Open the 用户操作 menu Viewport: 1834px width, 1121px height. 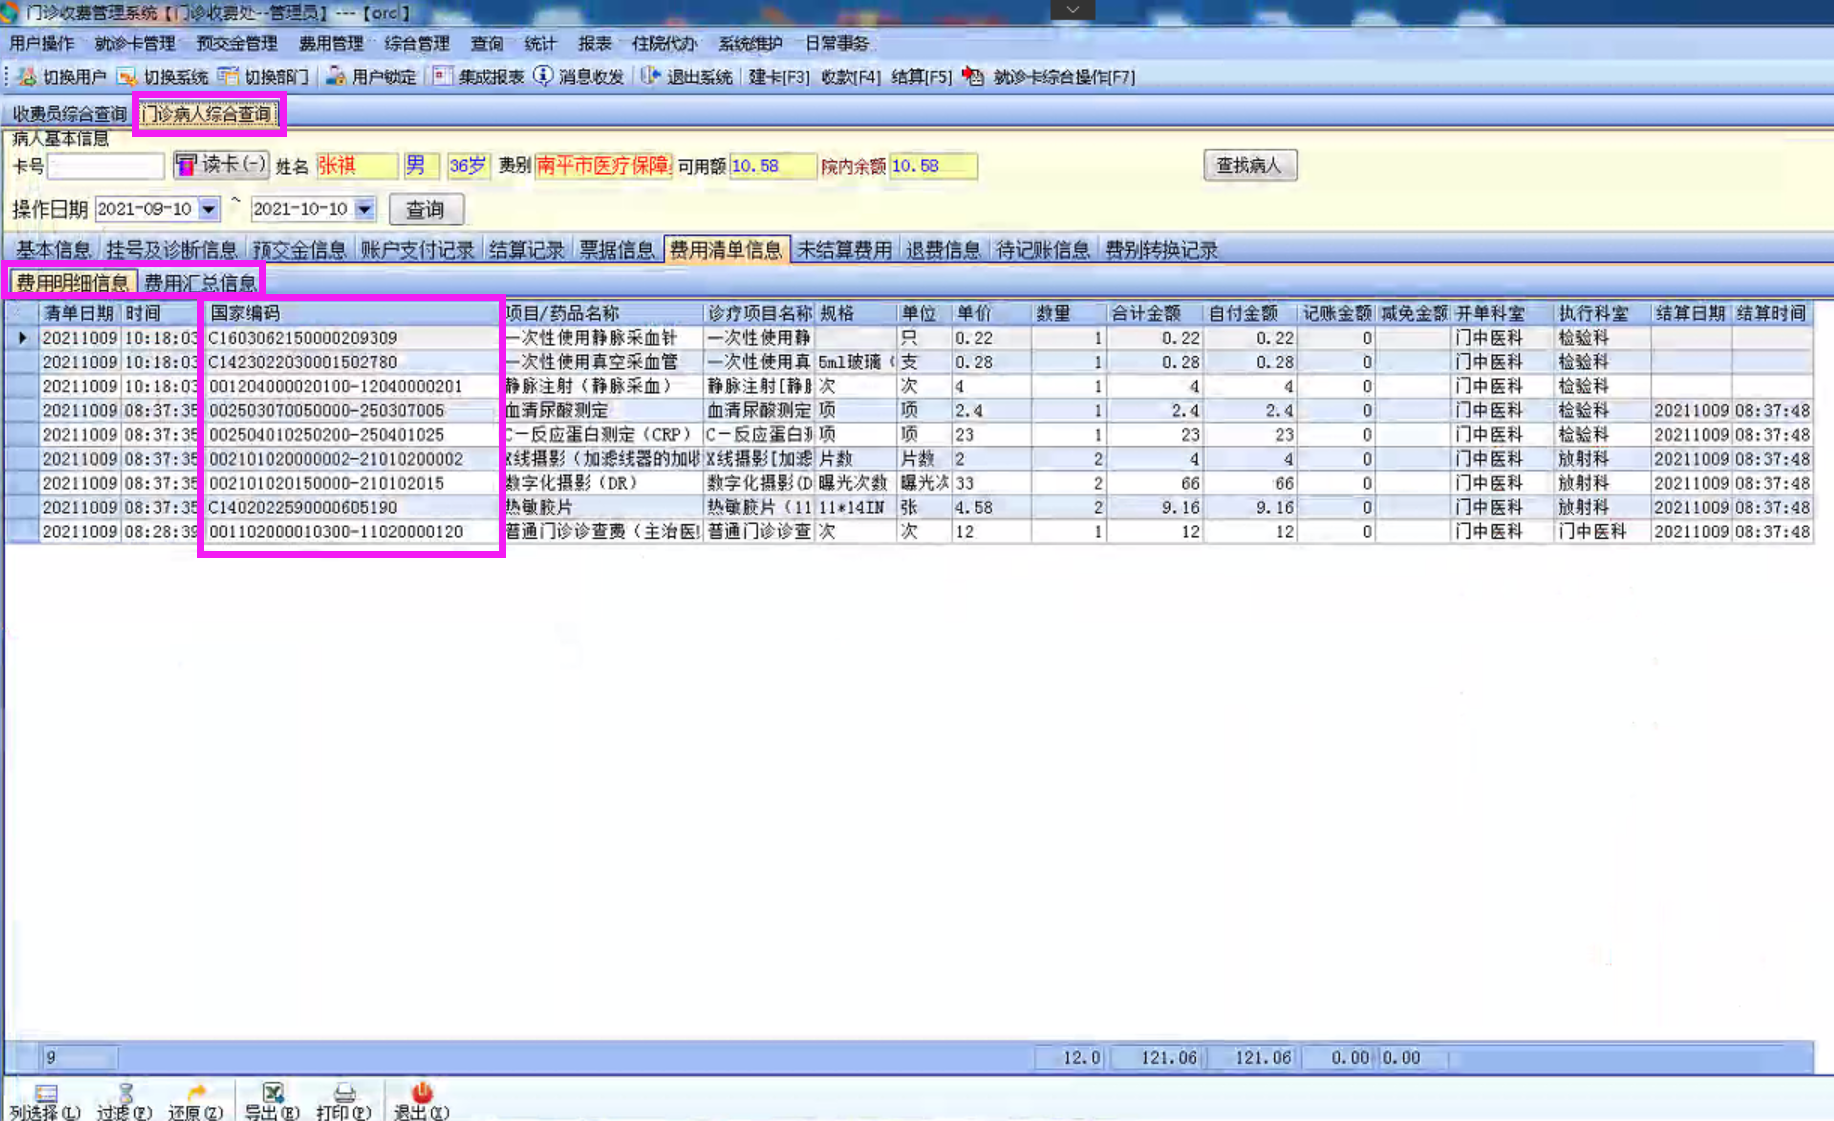click(x=42, y=43)
